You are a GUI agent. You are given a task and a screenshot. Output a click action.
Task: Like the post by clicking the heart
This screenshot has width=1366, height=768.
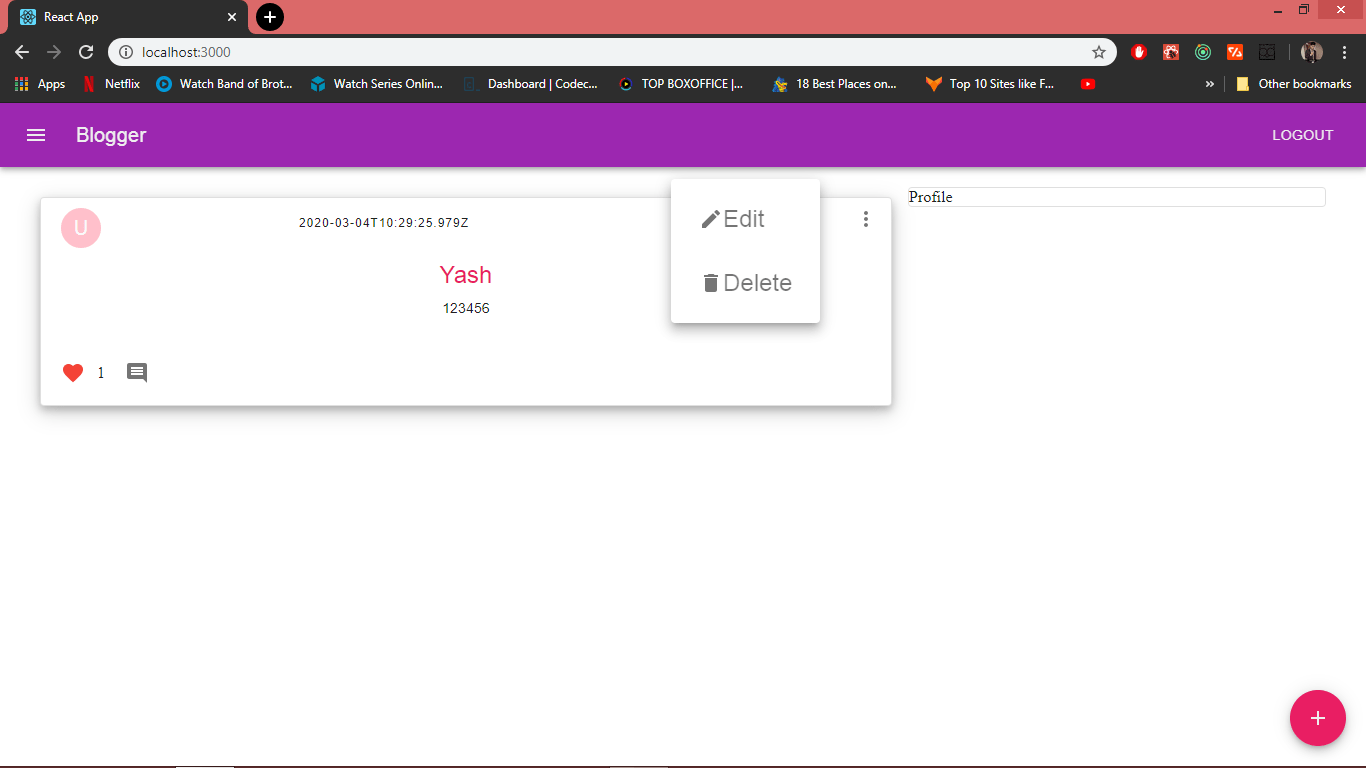click(72, 371)
